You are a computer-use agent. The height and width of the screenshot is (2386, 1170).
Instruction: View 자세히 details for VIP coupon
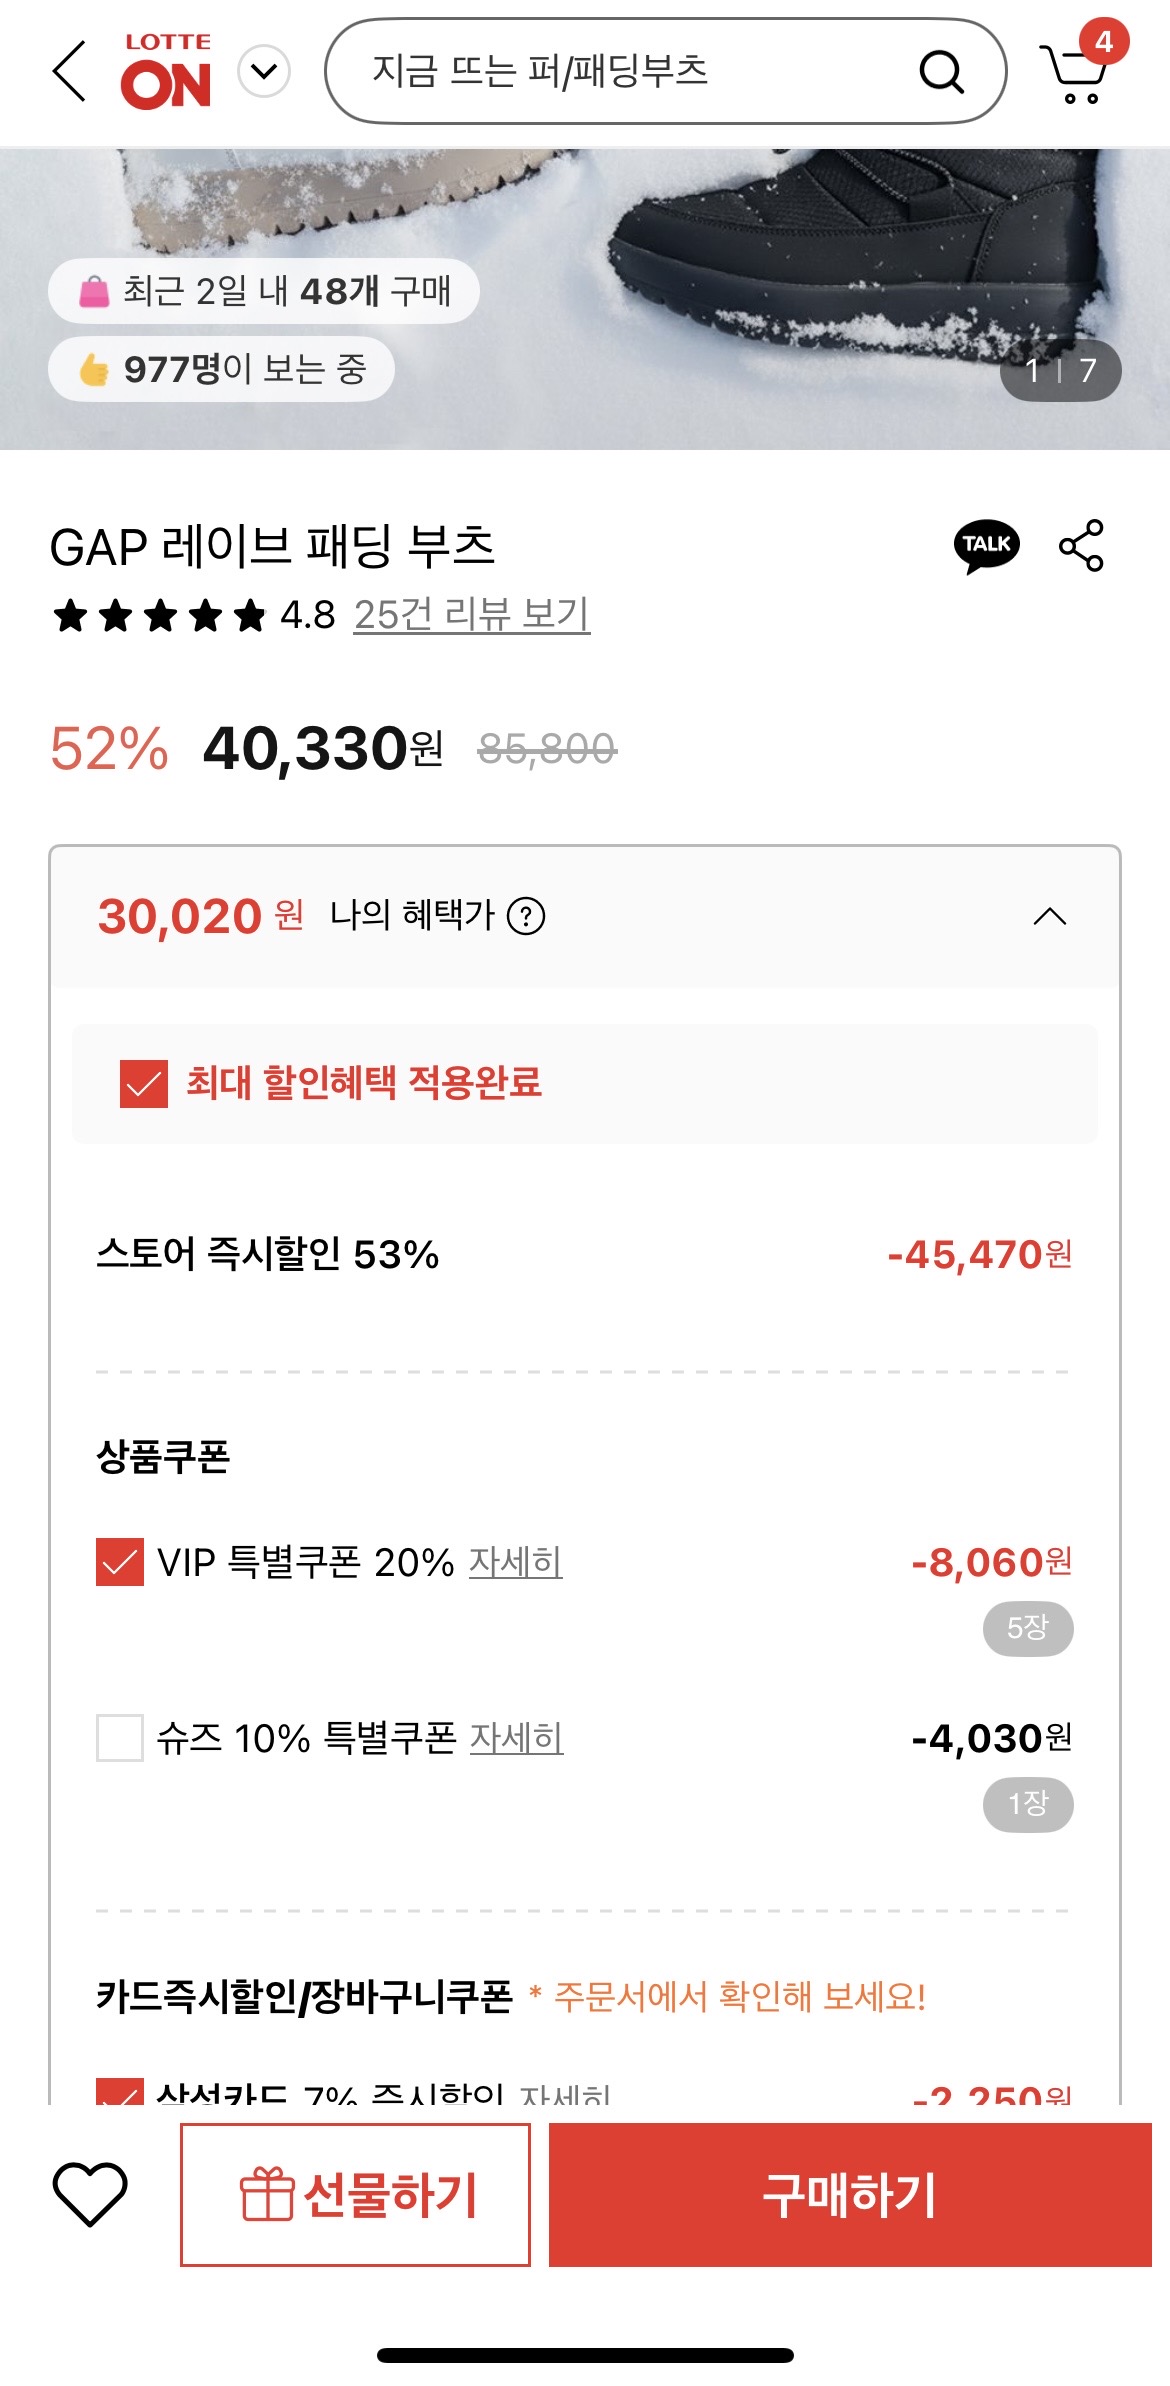[x=516, y=1561]
